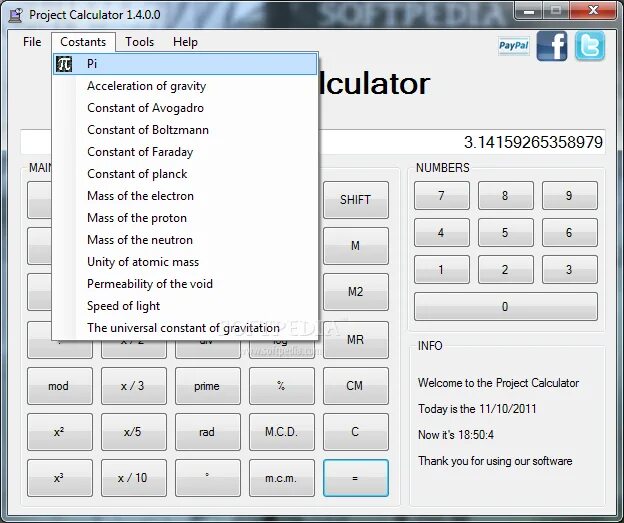This screenshot has height=523, width=624.
Task: Click the x / 3 button
Action: (134, 386)
